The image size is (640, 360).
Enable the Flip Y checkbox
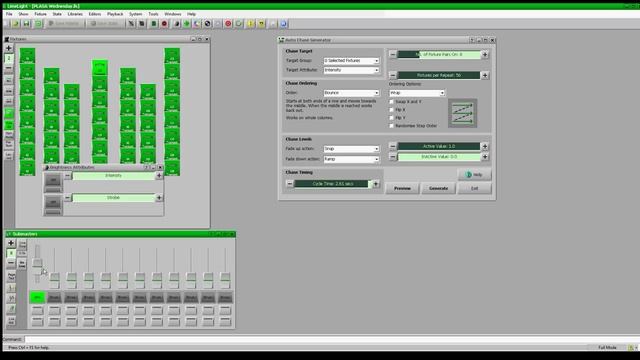(x=391, y=118)
